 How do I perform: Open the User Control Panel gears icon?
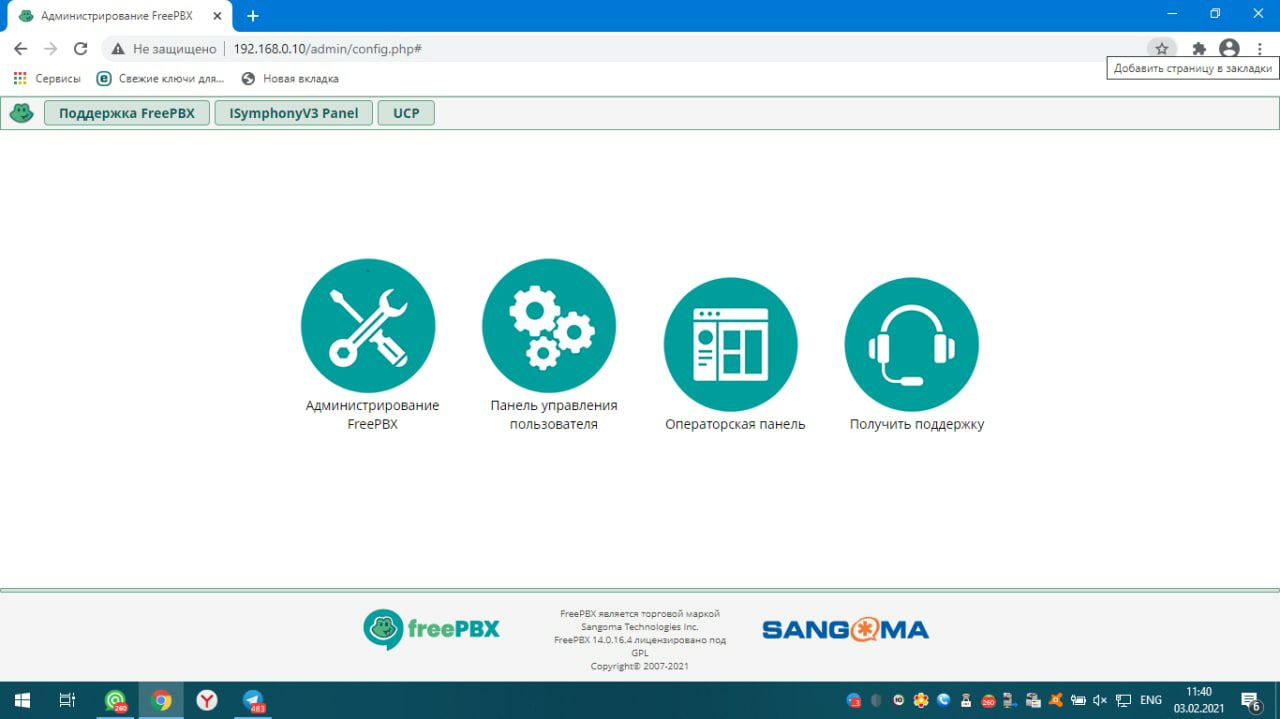(549, 326)
